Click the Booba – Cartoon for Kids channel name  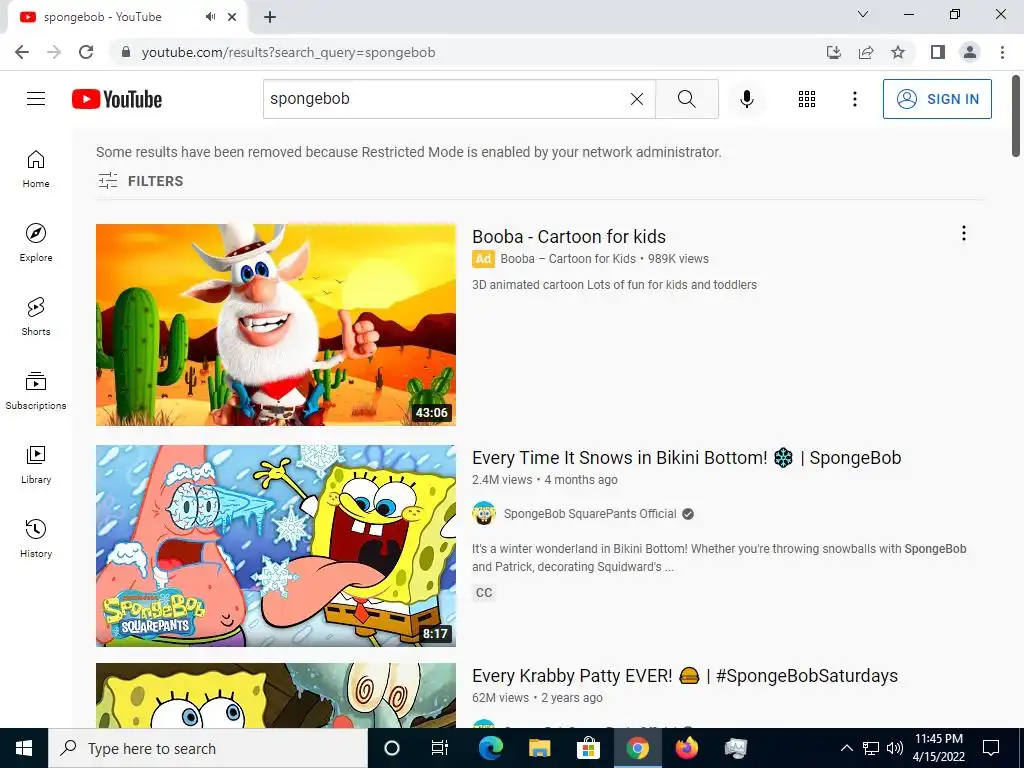click(x=568, y=259)
